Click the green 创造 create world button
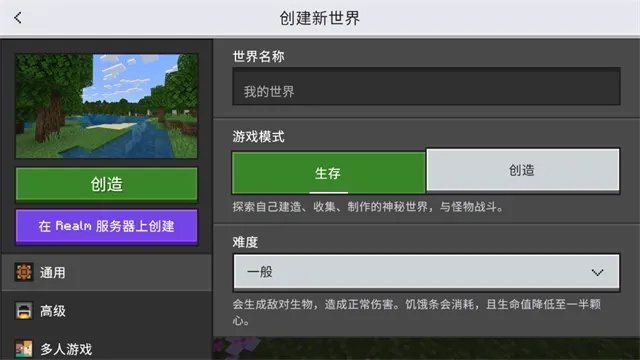The image size is (640, 360). [x=107, y=184]
